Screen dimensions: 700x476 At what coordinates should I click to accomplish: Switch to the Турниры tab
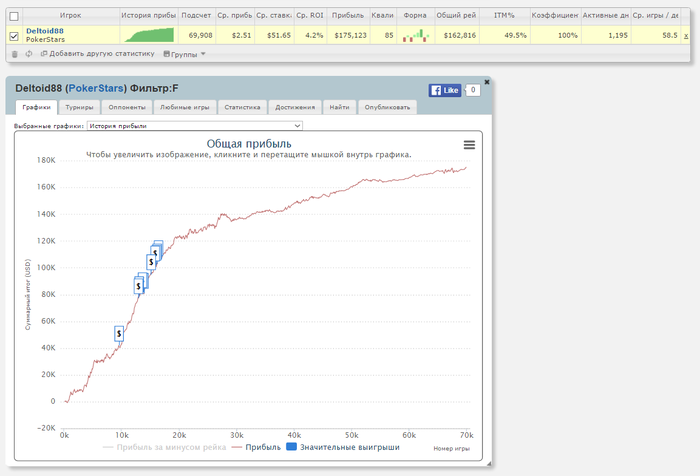pyautogui.click(x=79, y=107)
